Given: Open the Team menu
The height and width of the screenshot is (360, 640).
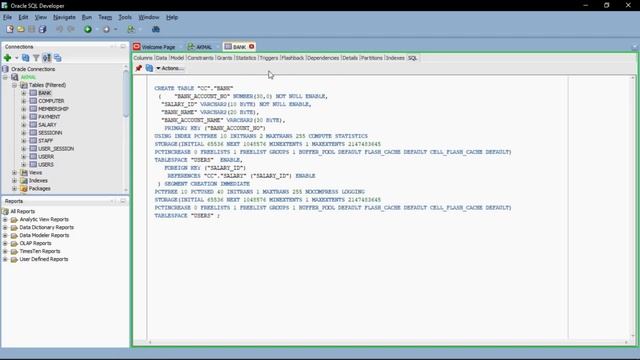Looking at the screenshot, I should (105, 17).
